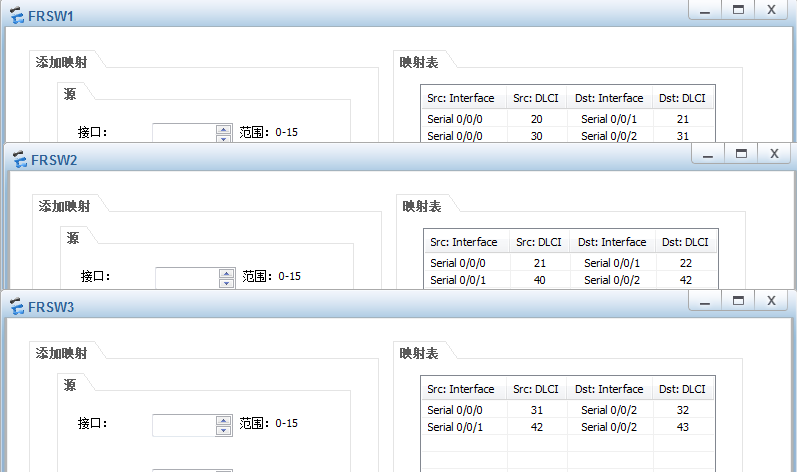This screenshot has width=797, height=472.
Task: Sort FRSW3 table by Src: DLCI header
Action: pos(537,389)
